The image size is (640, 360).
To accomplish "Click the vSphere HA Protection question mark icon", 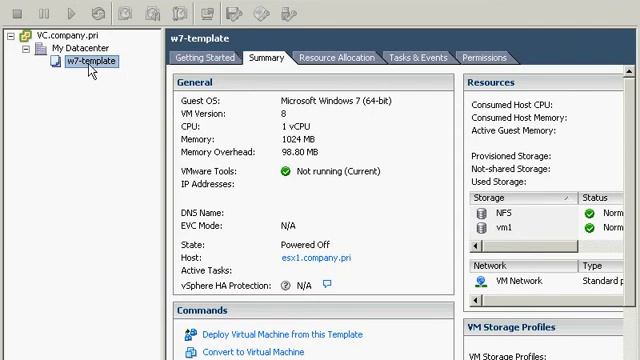I will tap(286, 286).
